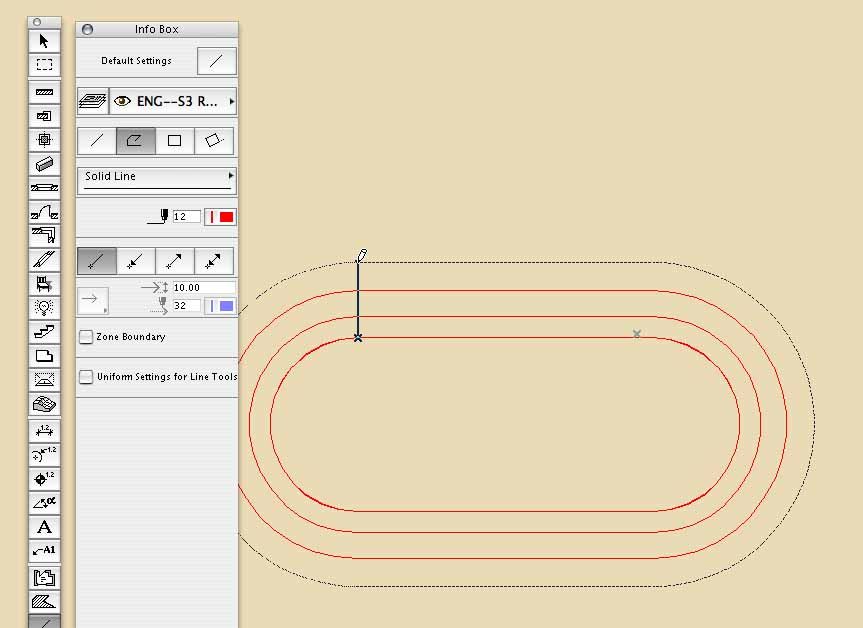Select the Column tool
The image size is (863, 628).
(x=44, y=139)
